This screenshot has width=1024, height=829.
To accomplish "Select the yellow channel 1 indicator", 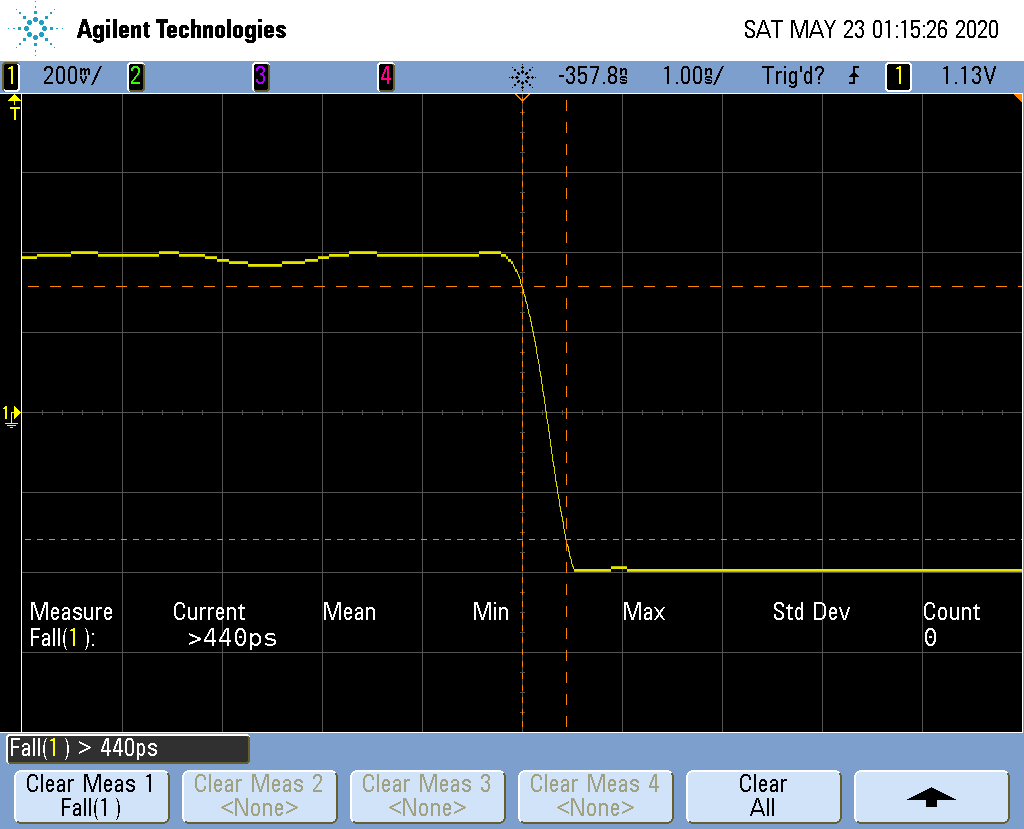I will pyautogui.click(x=12, y=76).
